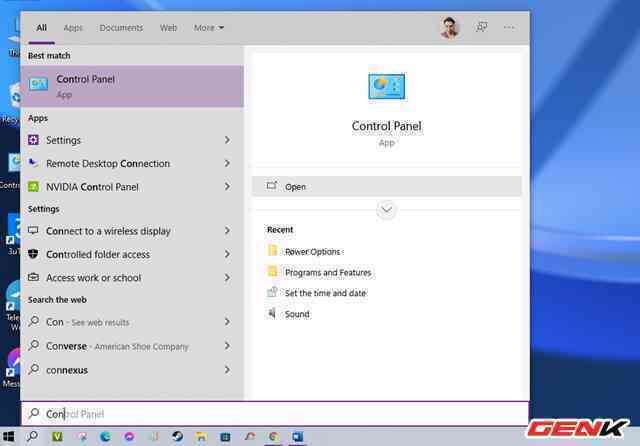The width and height of the screenshot is (640, 446).
Task: Select Connect to a wireless display setting
Action: 132,231
